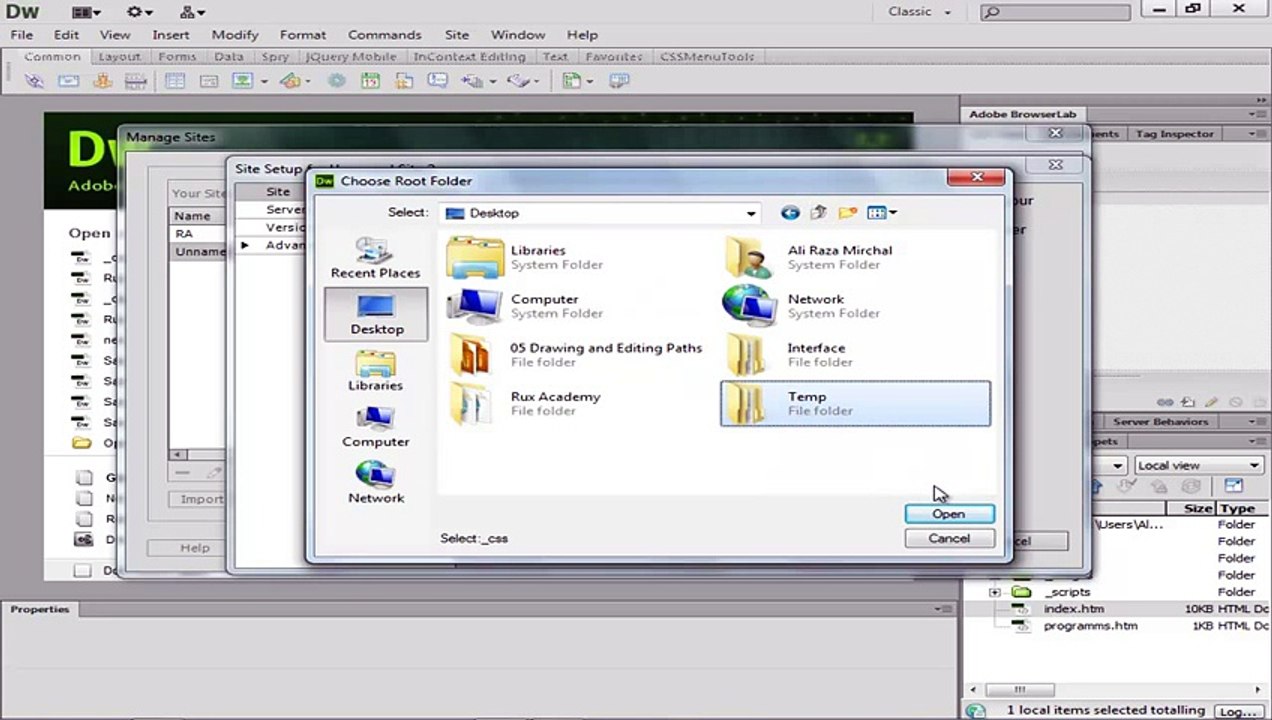
Task: Open the Site icon menu in title bar
Action: [193, 12]
